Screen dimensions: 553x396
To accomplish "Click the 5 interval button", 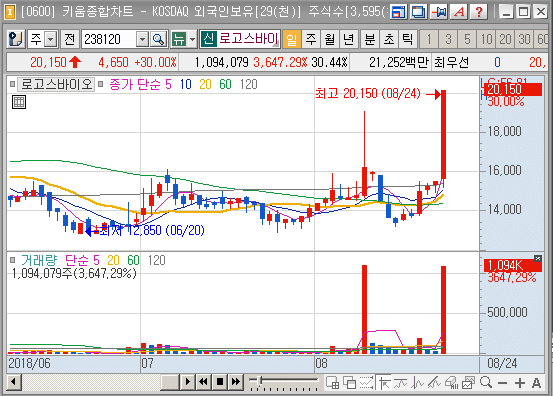I will coord(467,39).
